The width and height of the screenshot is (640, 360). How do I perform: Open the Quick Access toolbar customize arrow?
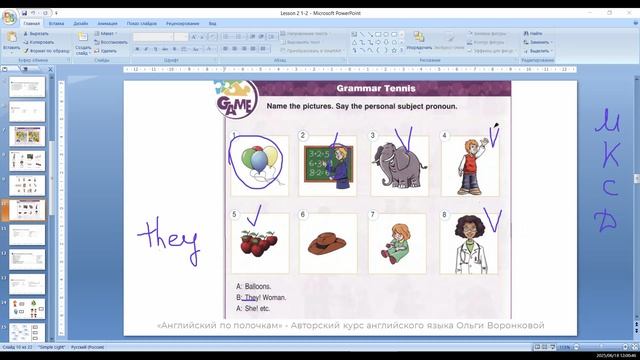56,13
